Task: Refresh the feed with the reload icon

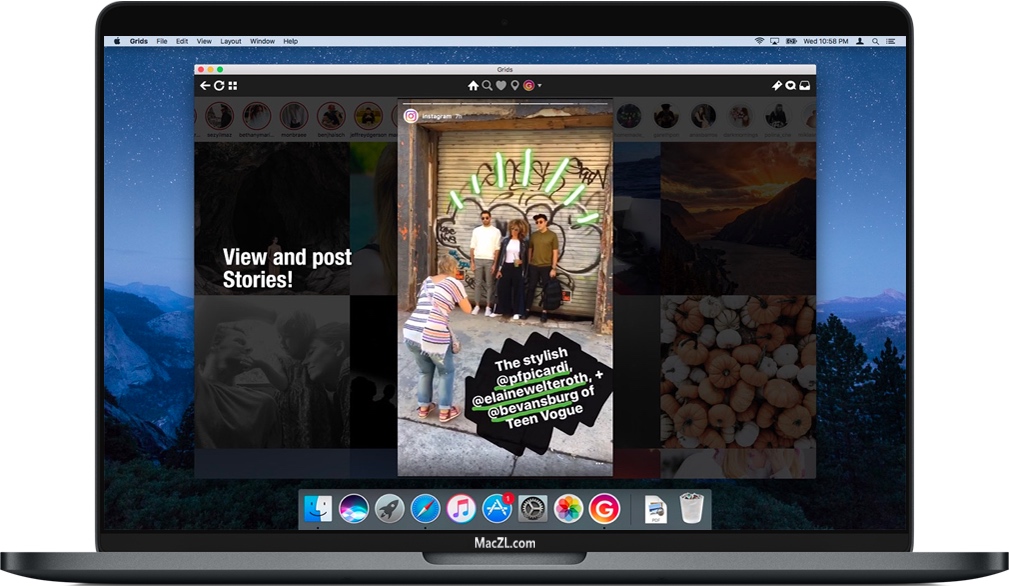Action: [x=219, y=86]
